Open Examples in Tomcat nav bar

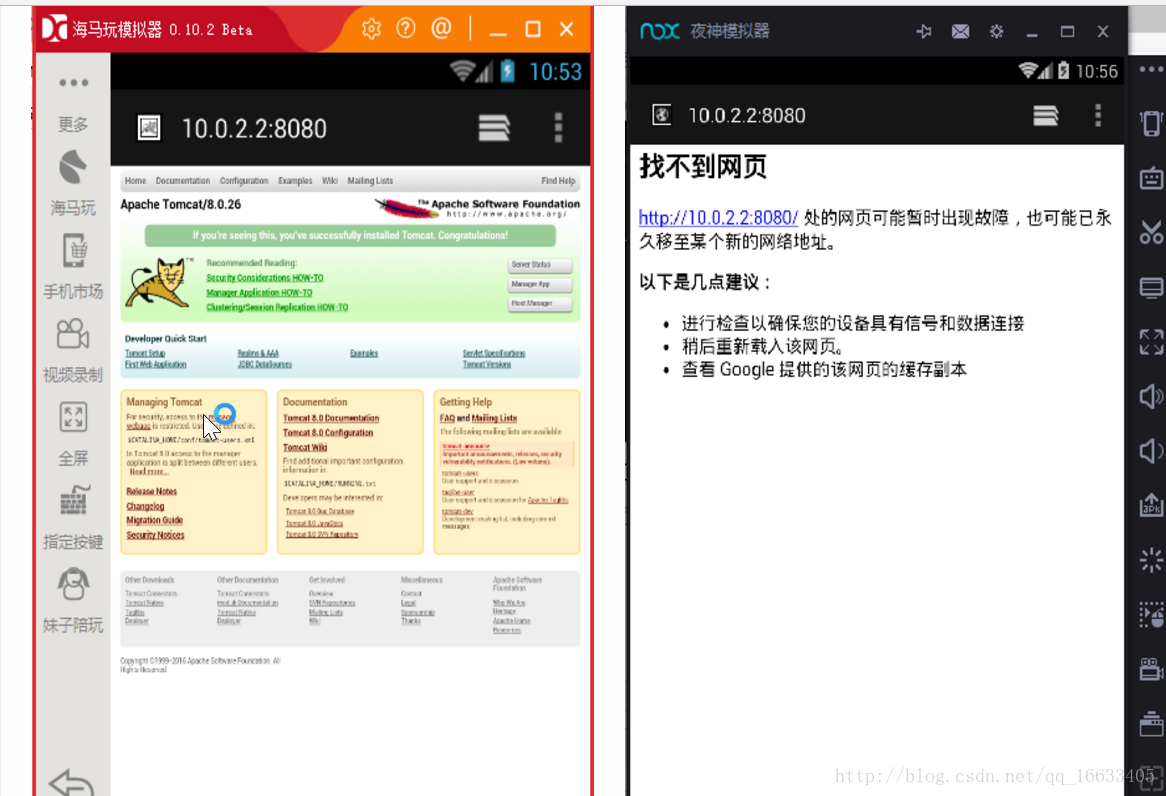(x=295, y=181)
